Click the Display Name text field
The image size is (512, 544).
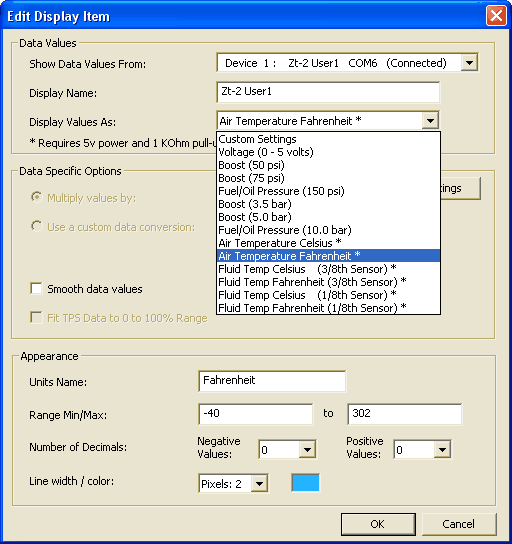tap(328, 92)
